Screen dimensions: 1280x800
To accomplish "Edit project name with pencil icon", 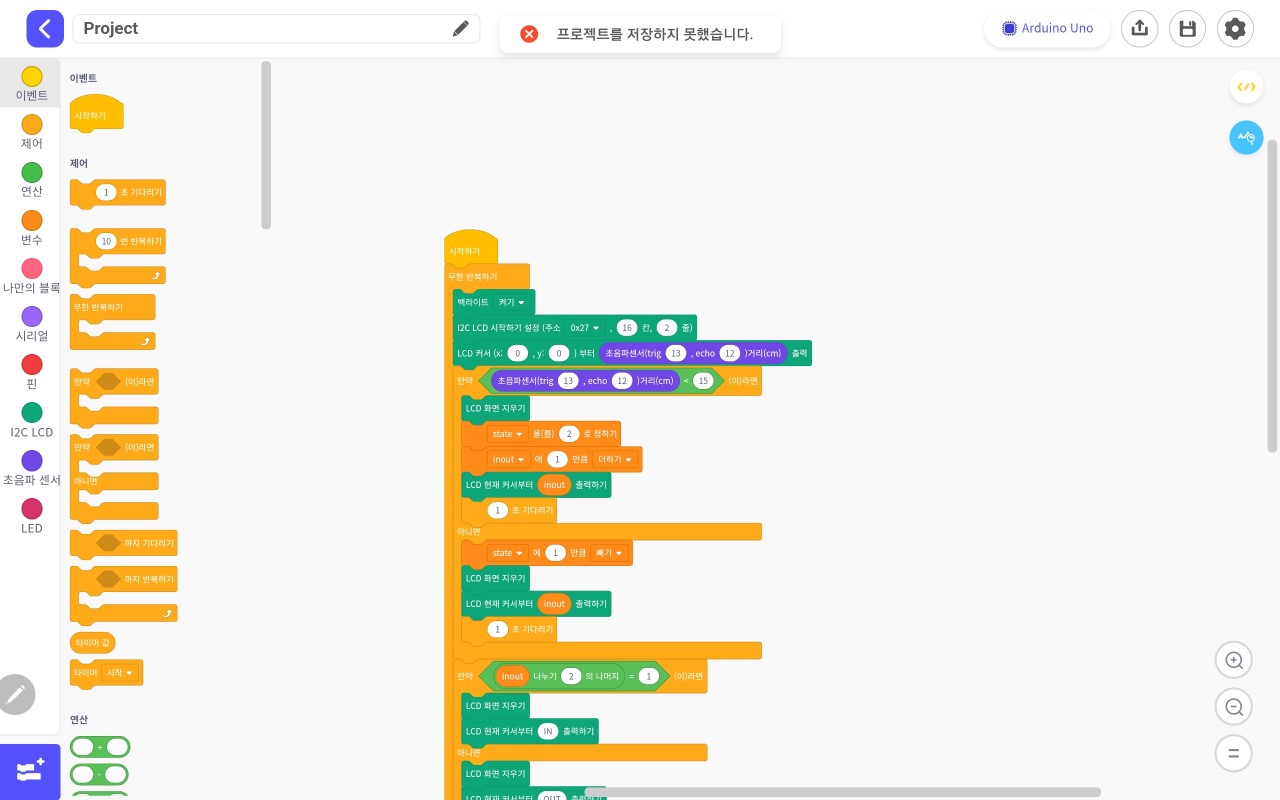I will pyautogui.click(x=460, y=29).
